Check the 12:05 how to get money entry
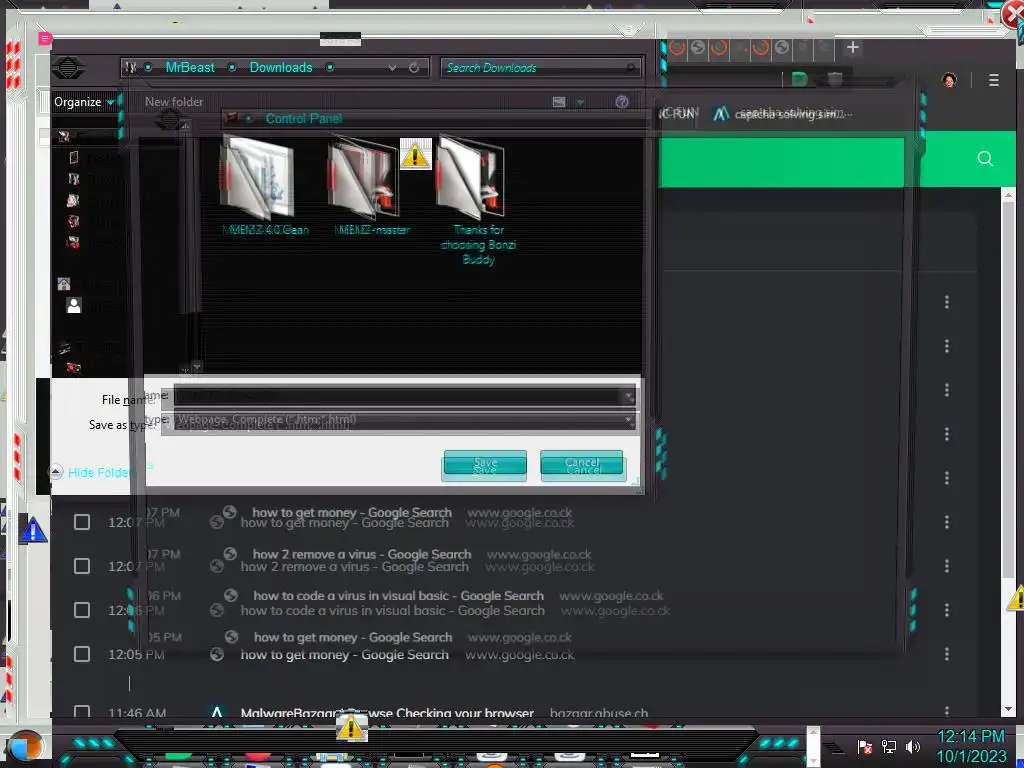The height and width of the screenshot is (768, 1024). tap(82, 654)
